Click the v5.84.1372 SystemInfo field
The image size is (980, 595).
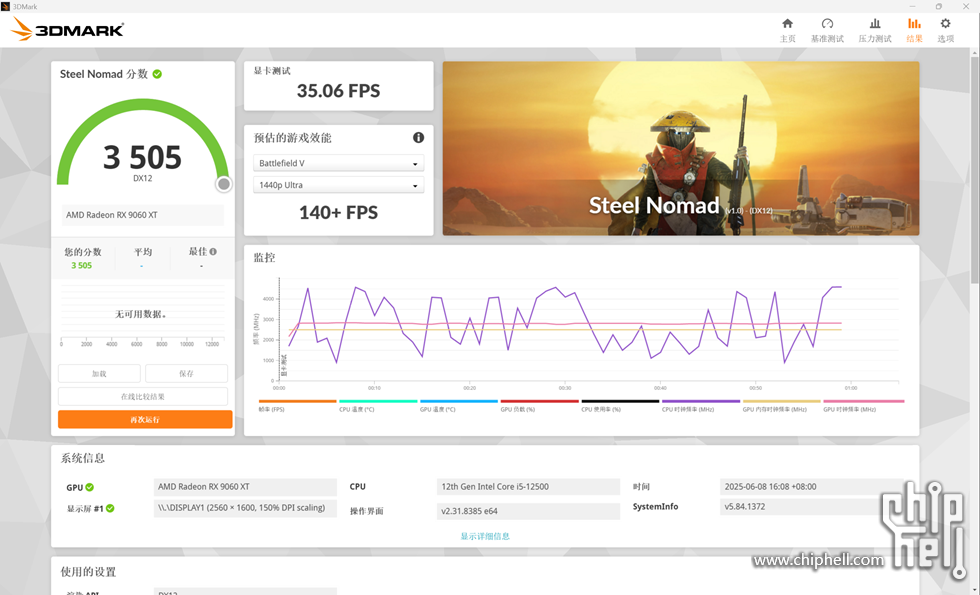[x=811, y=507]
